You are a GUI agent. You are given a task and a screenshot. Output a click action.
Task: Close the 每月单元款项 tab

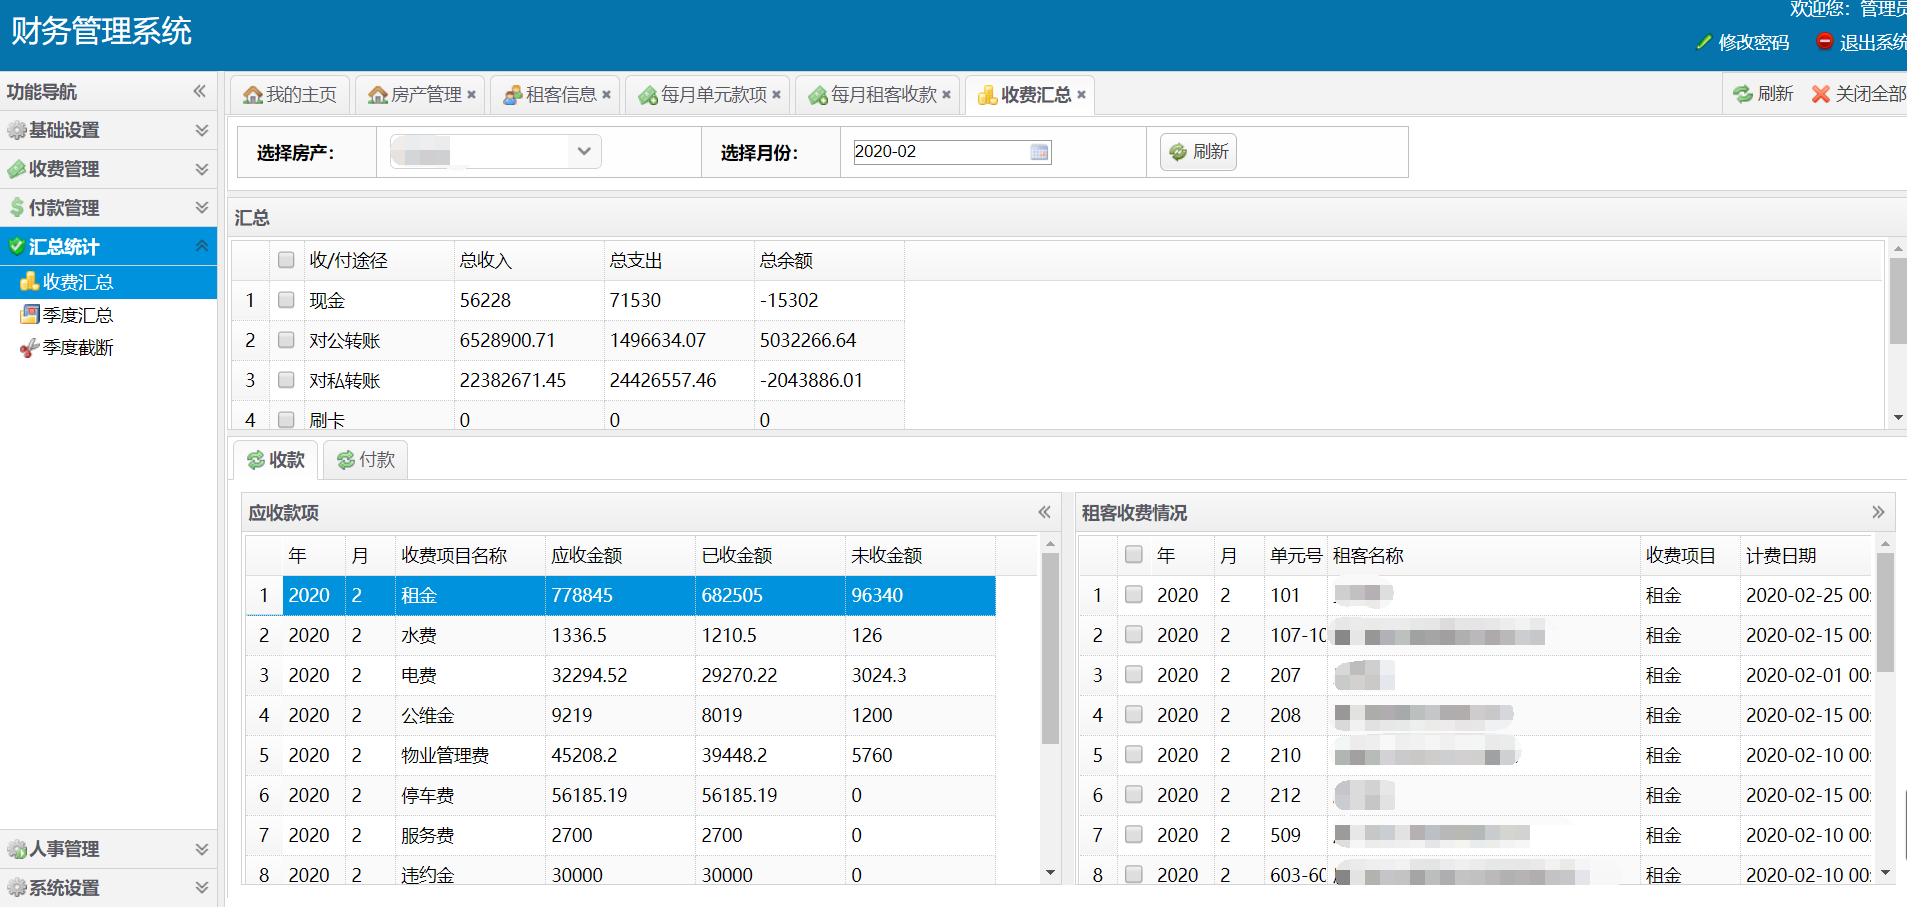coord(776,95)
